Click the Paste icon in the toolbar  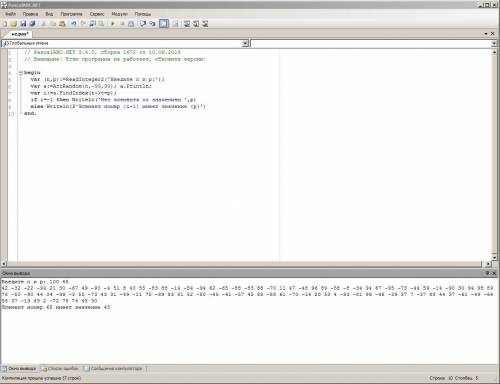coord(62,24)
